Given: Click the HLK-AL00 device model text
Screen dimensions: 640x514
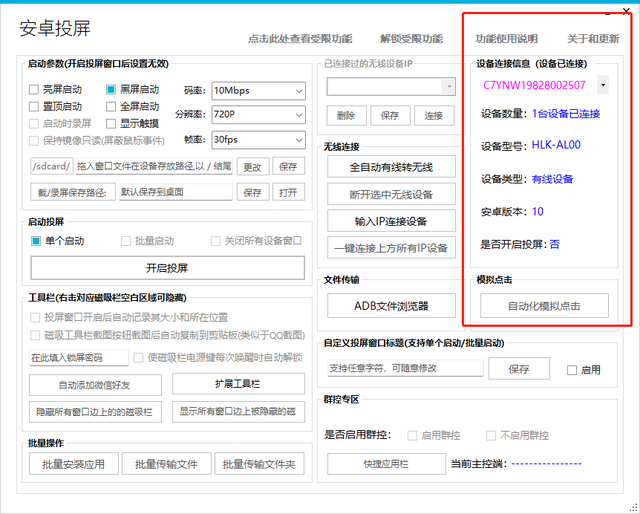Looking at the screenshot, I should pos(556,145).
